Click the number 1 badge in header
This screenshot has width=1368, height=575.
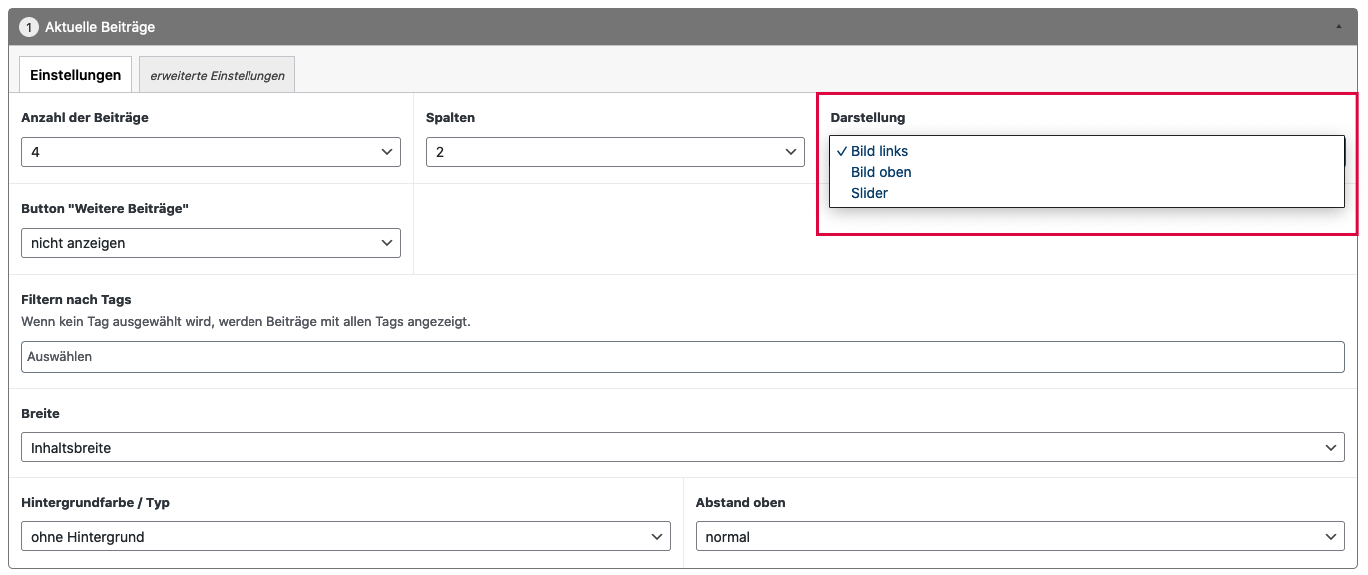29,27
